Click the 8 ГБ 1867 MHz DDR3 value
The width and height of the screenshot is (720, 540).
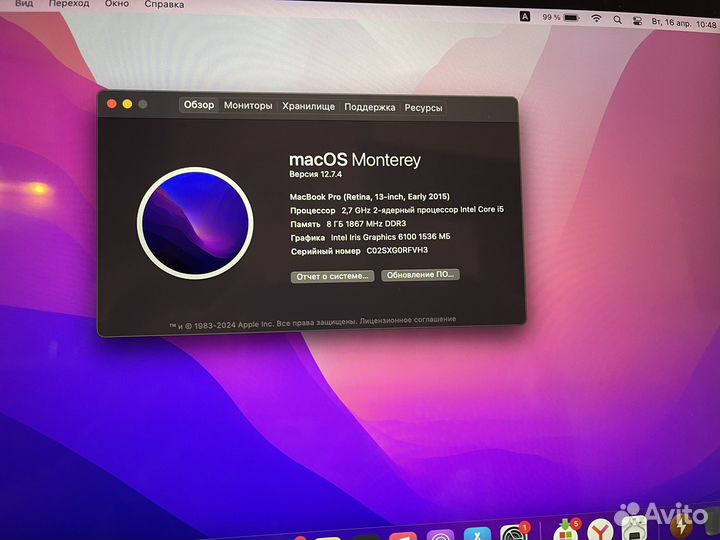click(x=366, y=224)
